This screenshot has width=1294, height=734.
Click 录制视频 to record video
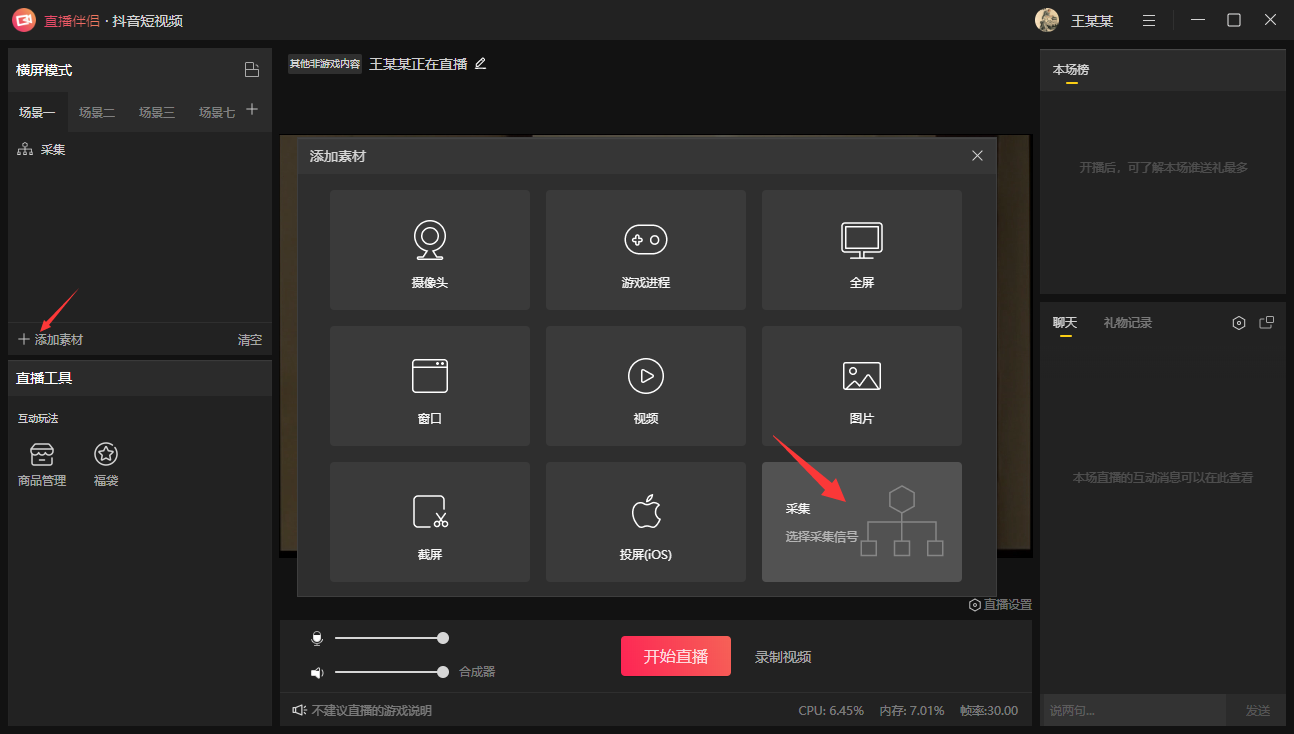pos(783,657)
